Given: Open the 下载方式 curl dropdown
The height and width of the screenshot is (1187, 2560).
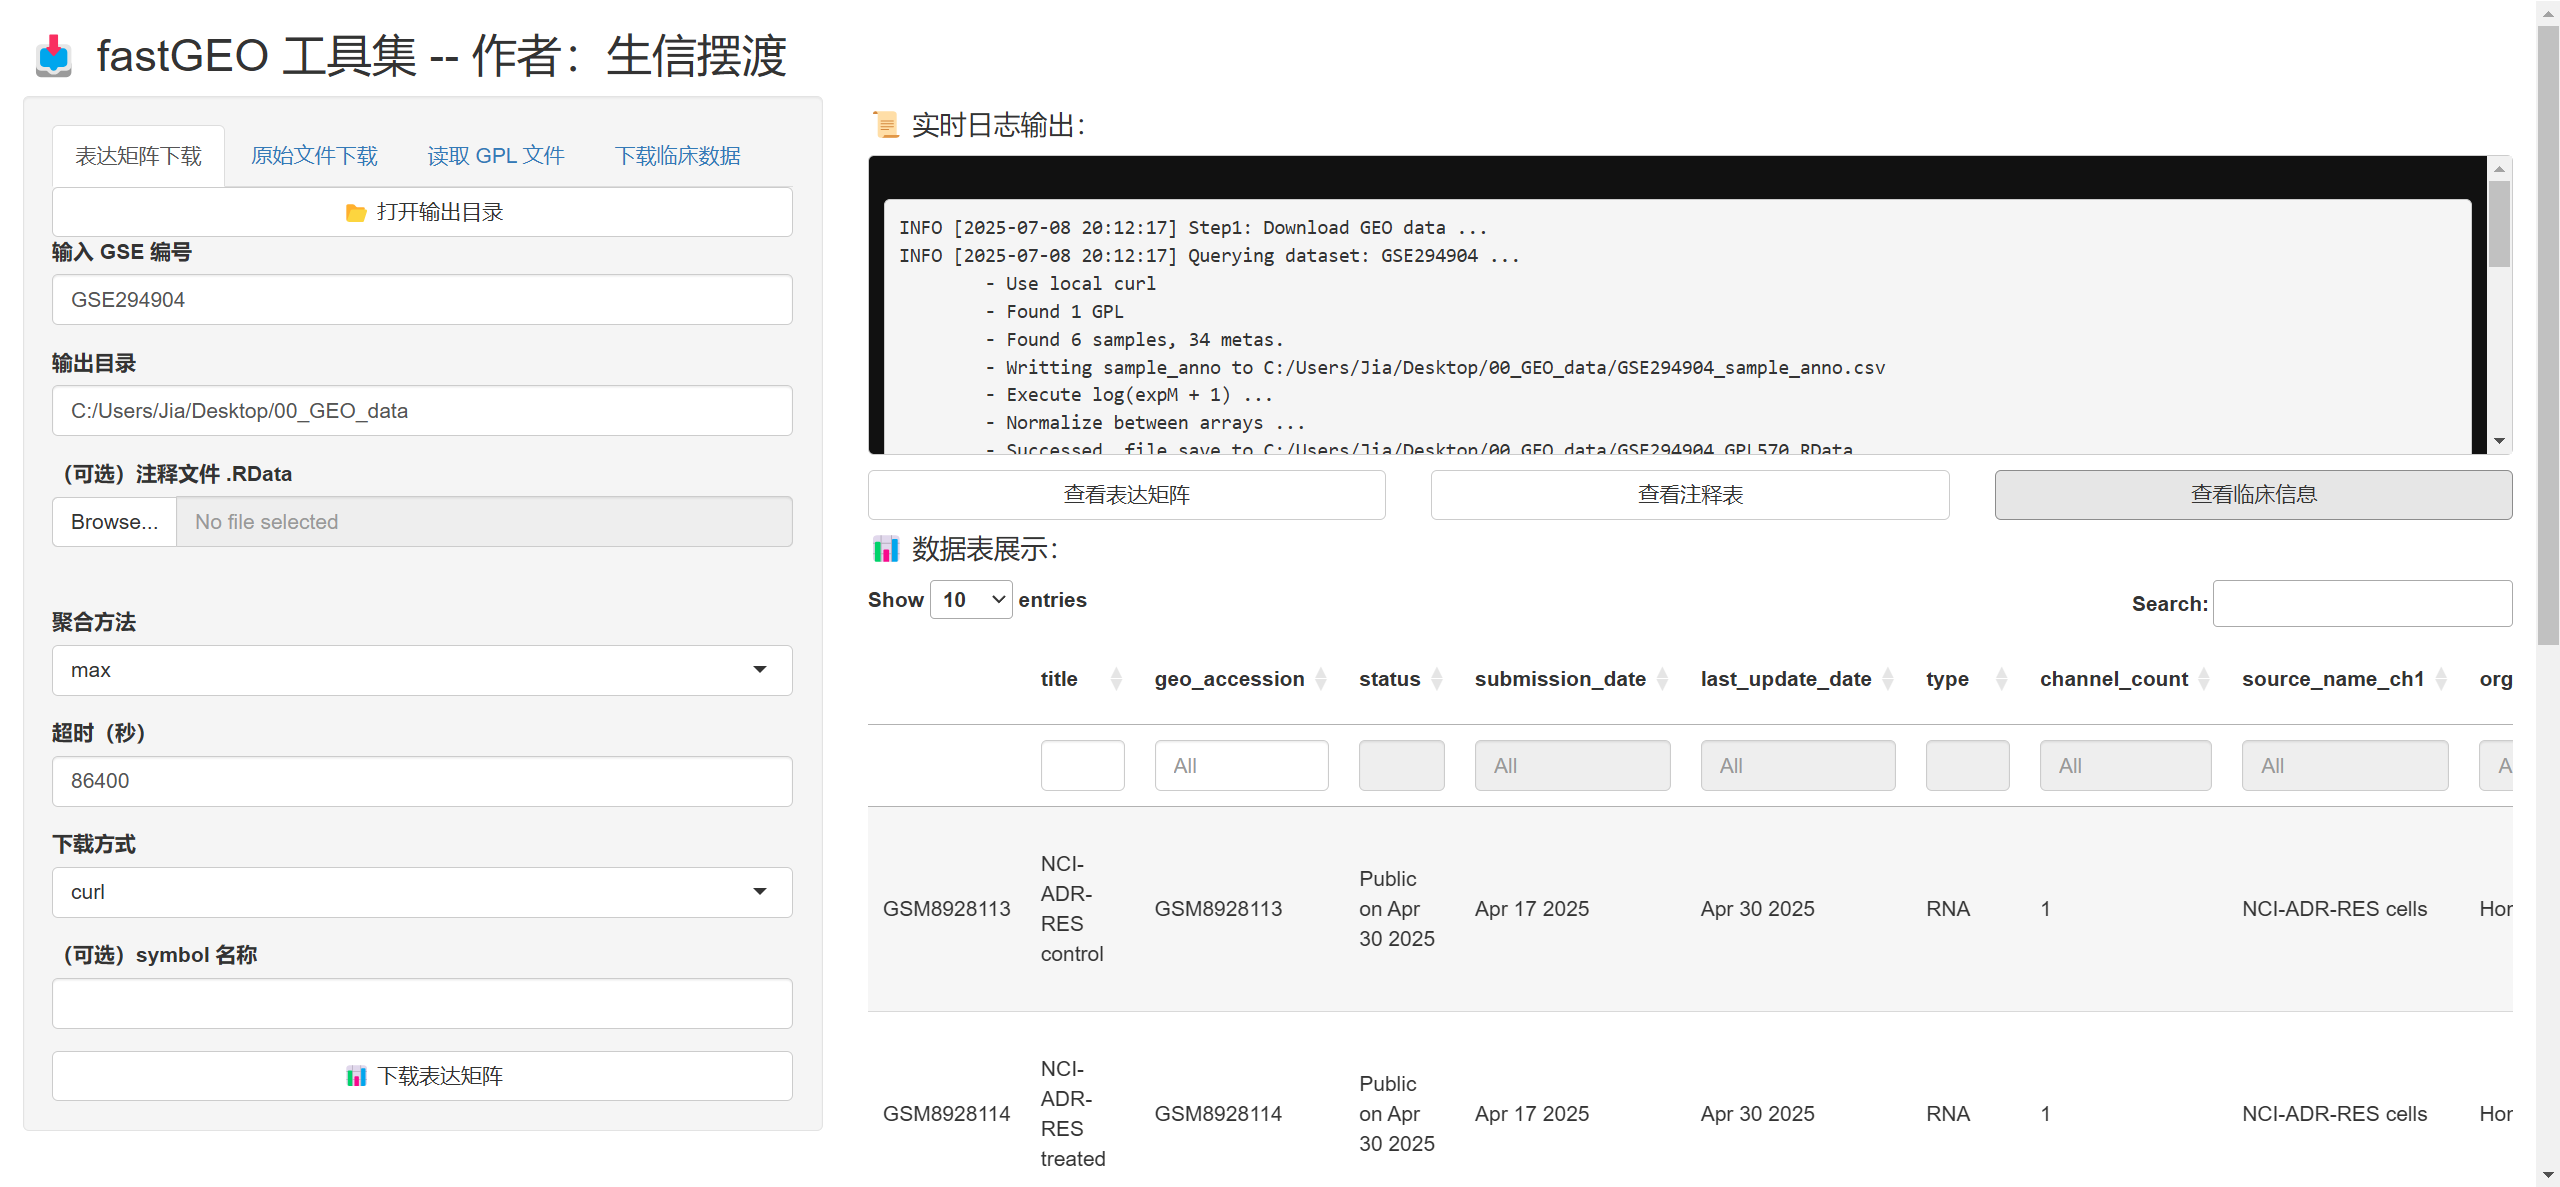Looking at the screenshot, I should [422, 892].
